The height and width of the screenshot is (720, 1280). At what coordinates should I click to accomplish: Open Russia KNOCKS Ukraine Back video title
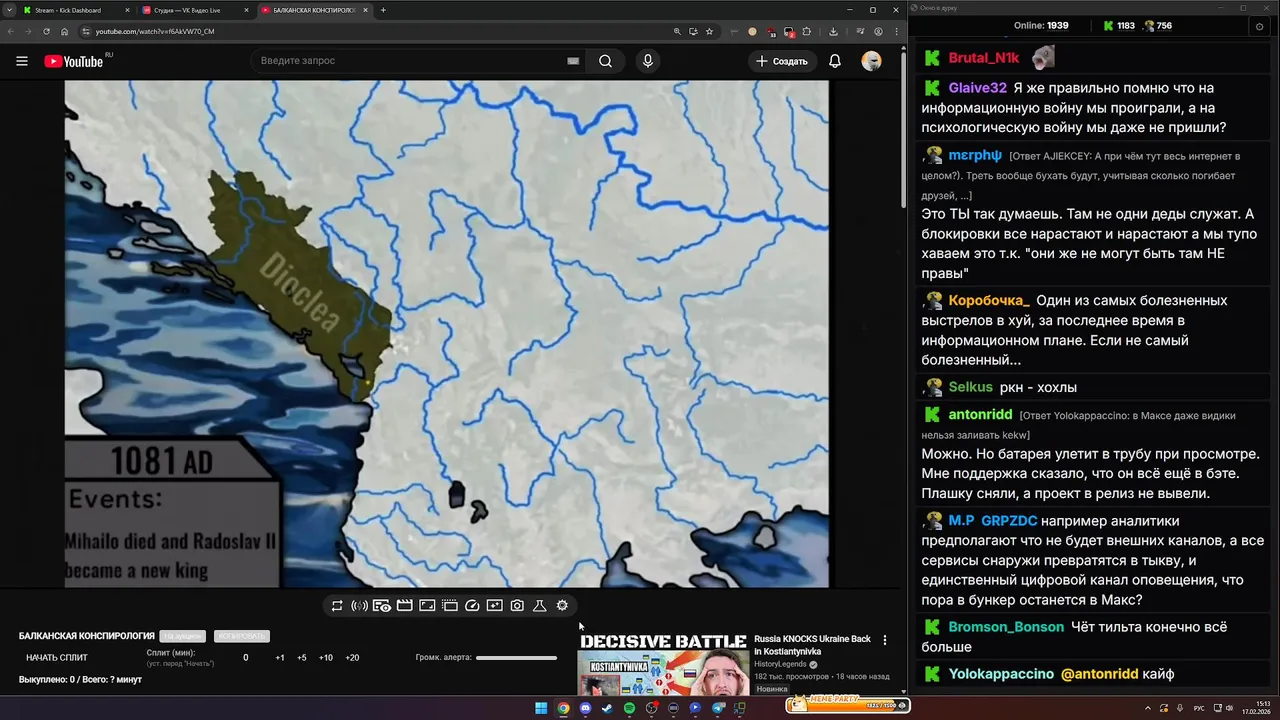pyautogui.click(x=812, y=645)
